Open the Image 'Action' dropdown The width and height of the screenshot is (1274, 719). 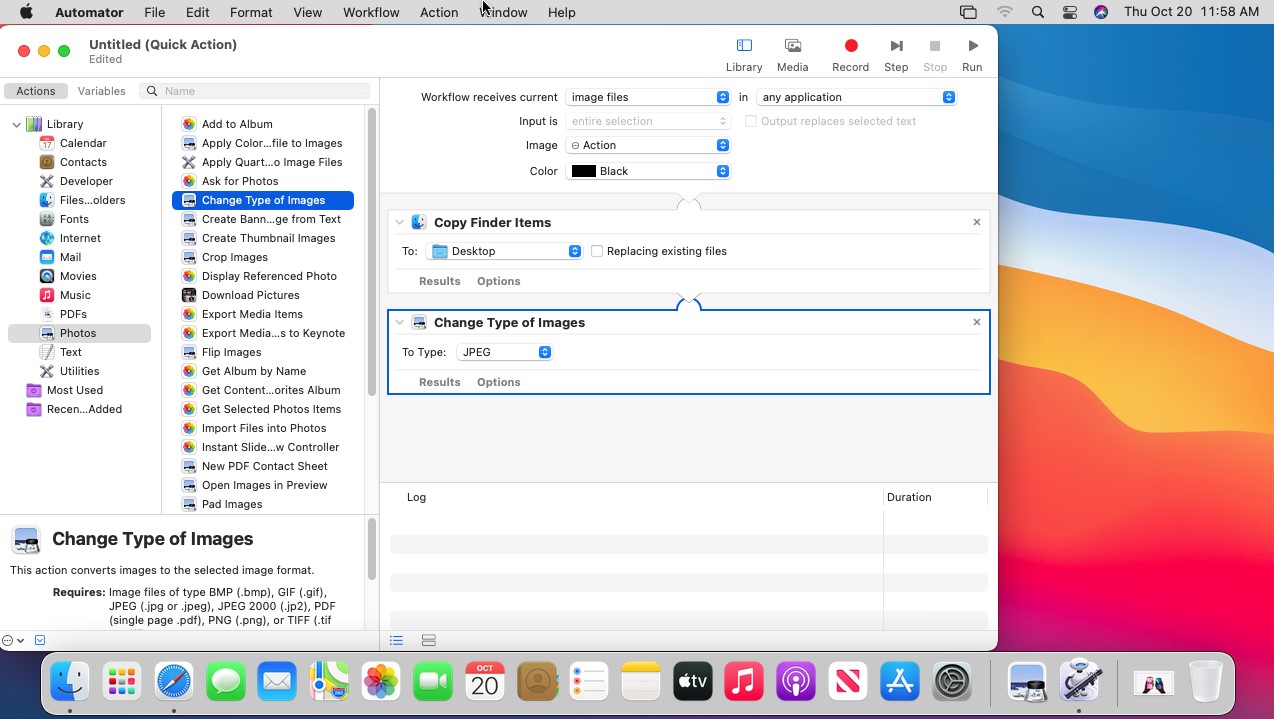click(x=648, y=145)
